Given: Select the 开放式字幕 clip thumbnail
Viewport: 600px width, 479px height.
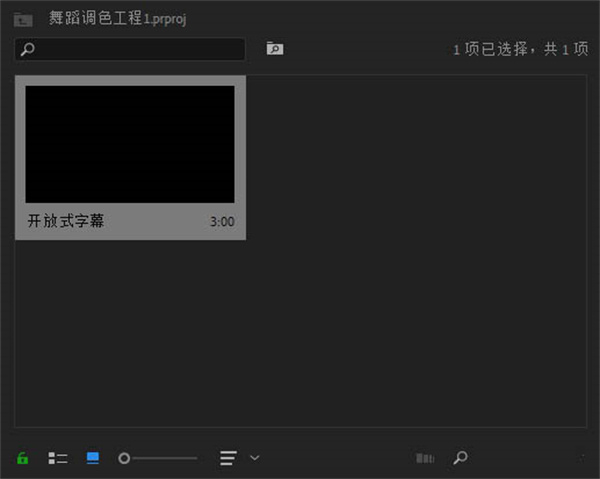Looking at the screenshot, I should click(x=130, y=144).
